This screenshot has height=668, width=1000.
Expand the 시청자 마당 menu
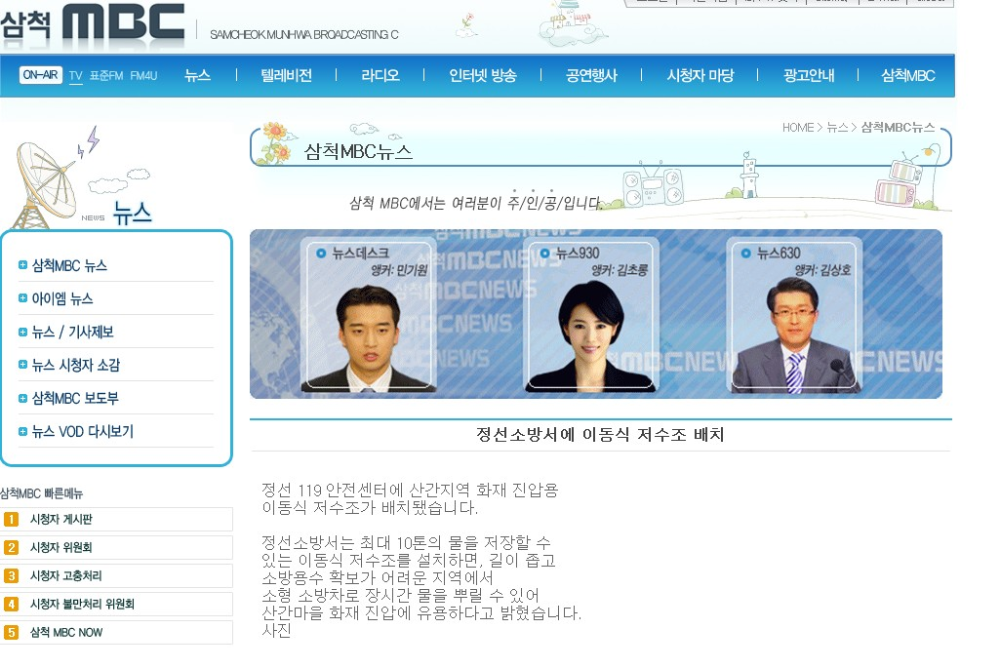pos(700,75)
